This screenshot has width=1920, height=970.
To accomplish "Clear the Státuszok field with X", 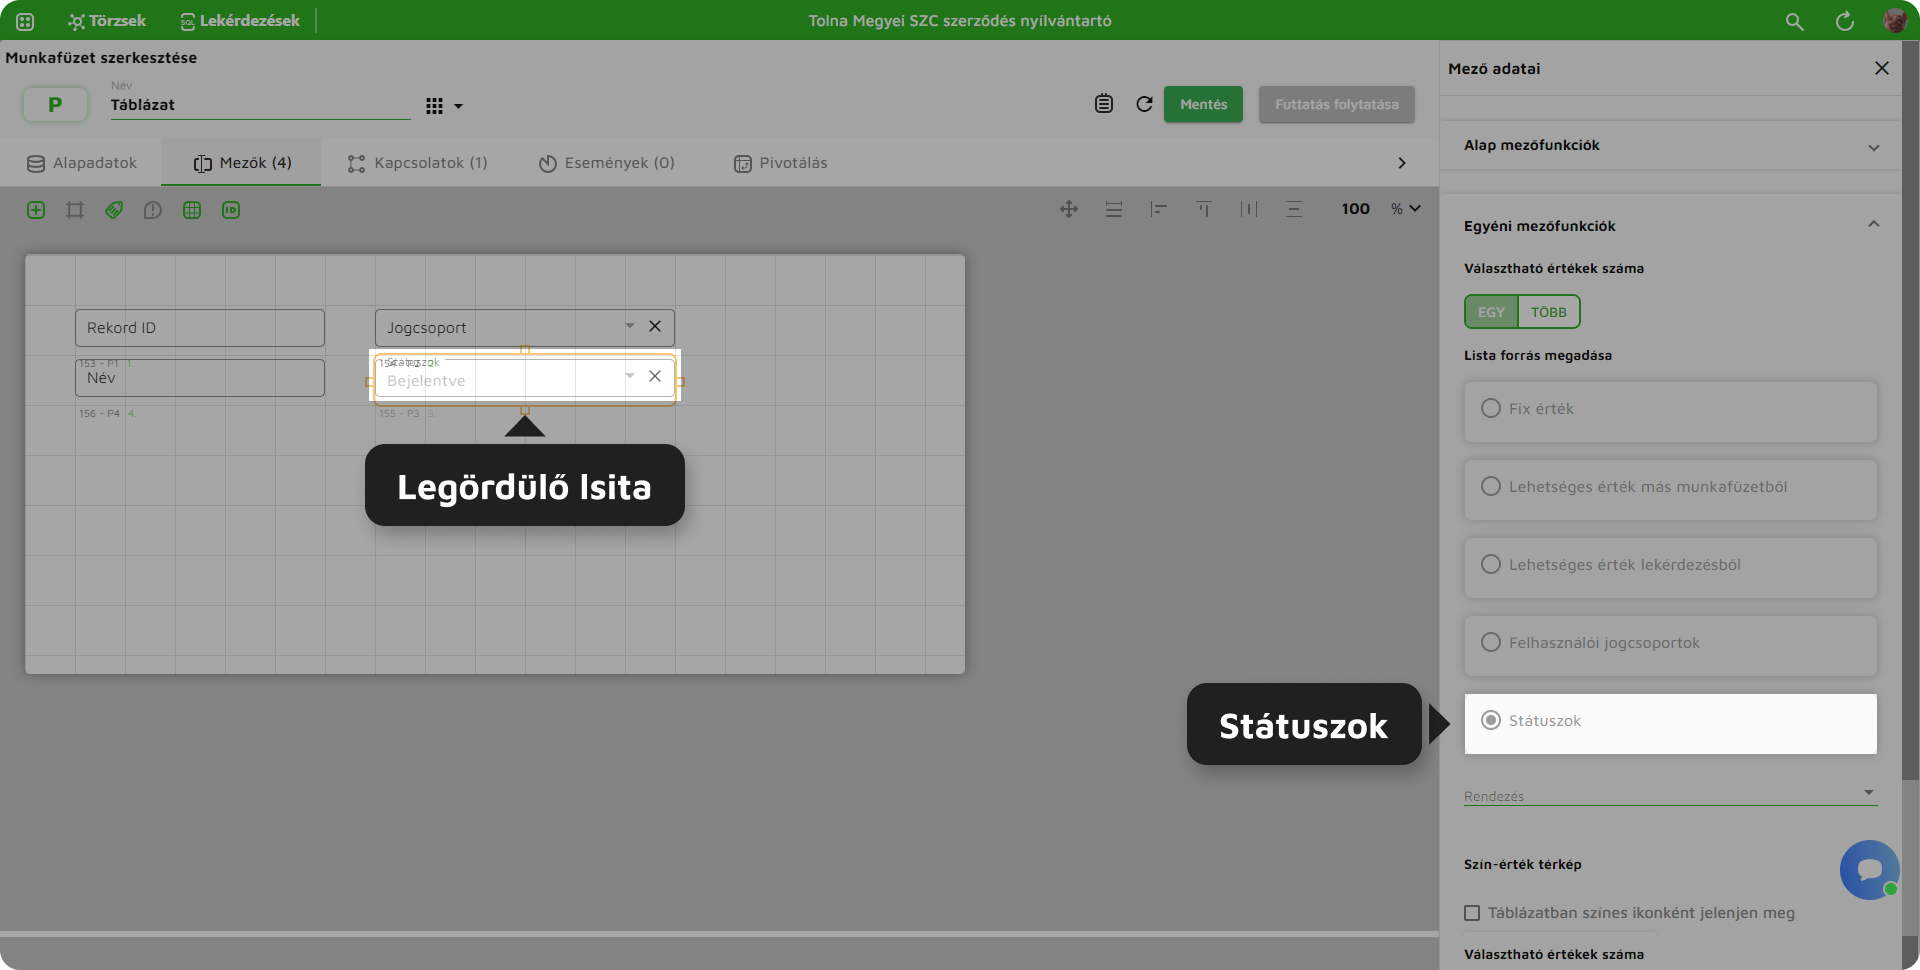I will click(x=655, y=376).
